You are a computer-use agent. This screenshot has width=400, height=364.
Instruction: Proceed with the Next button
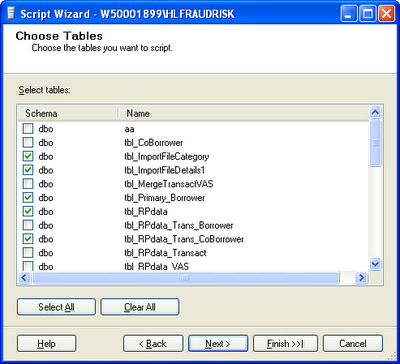click(x=218, y=343)
